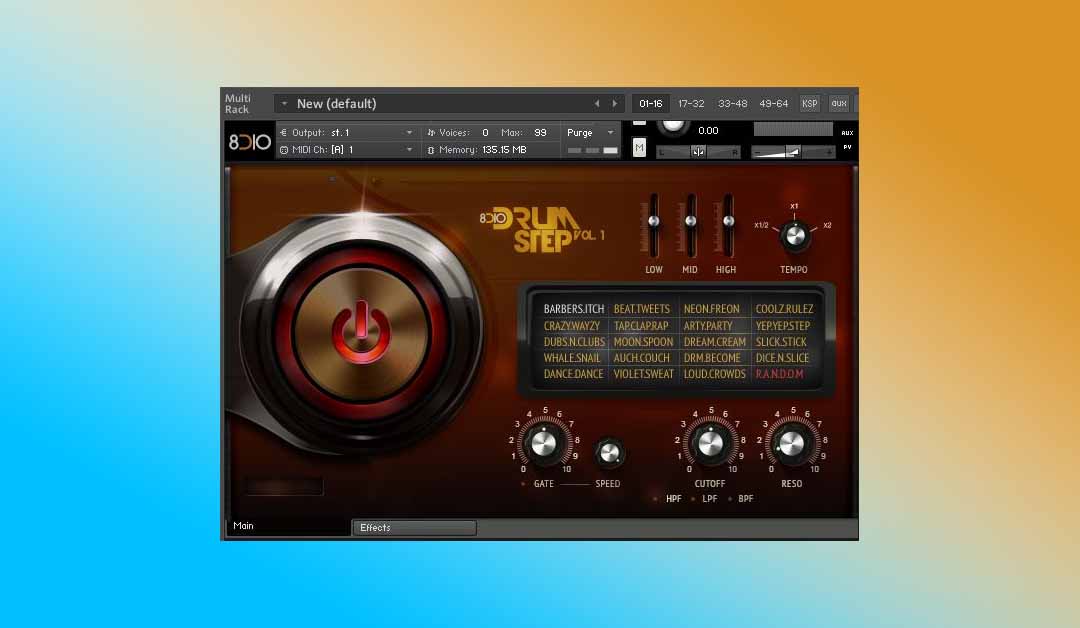Image resolution: width=1080 pixels, height=628 pixels.
Task: Click the Output routing icon
Action: (x=283, y=132)
